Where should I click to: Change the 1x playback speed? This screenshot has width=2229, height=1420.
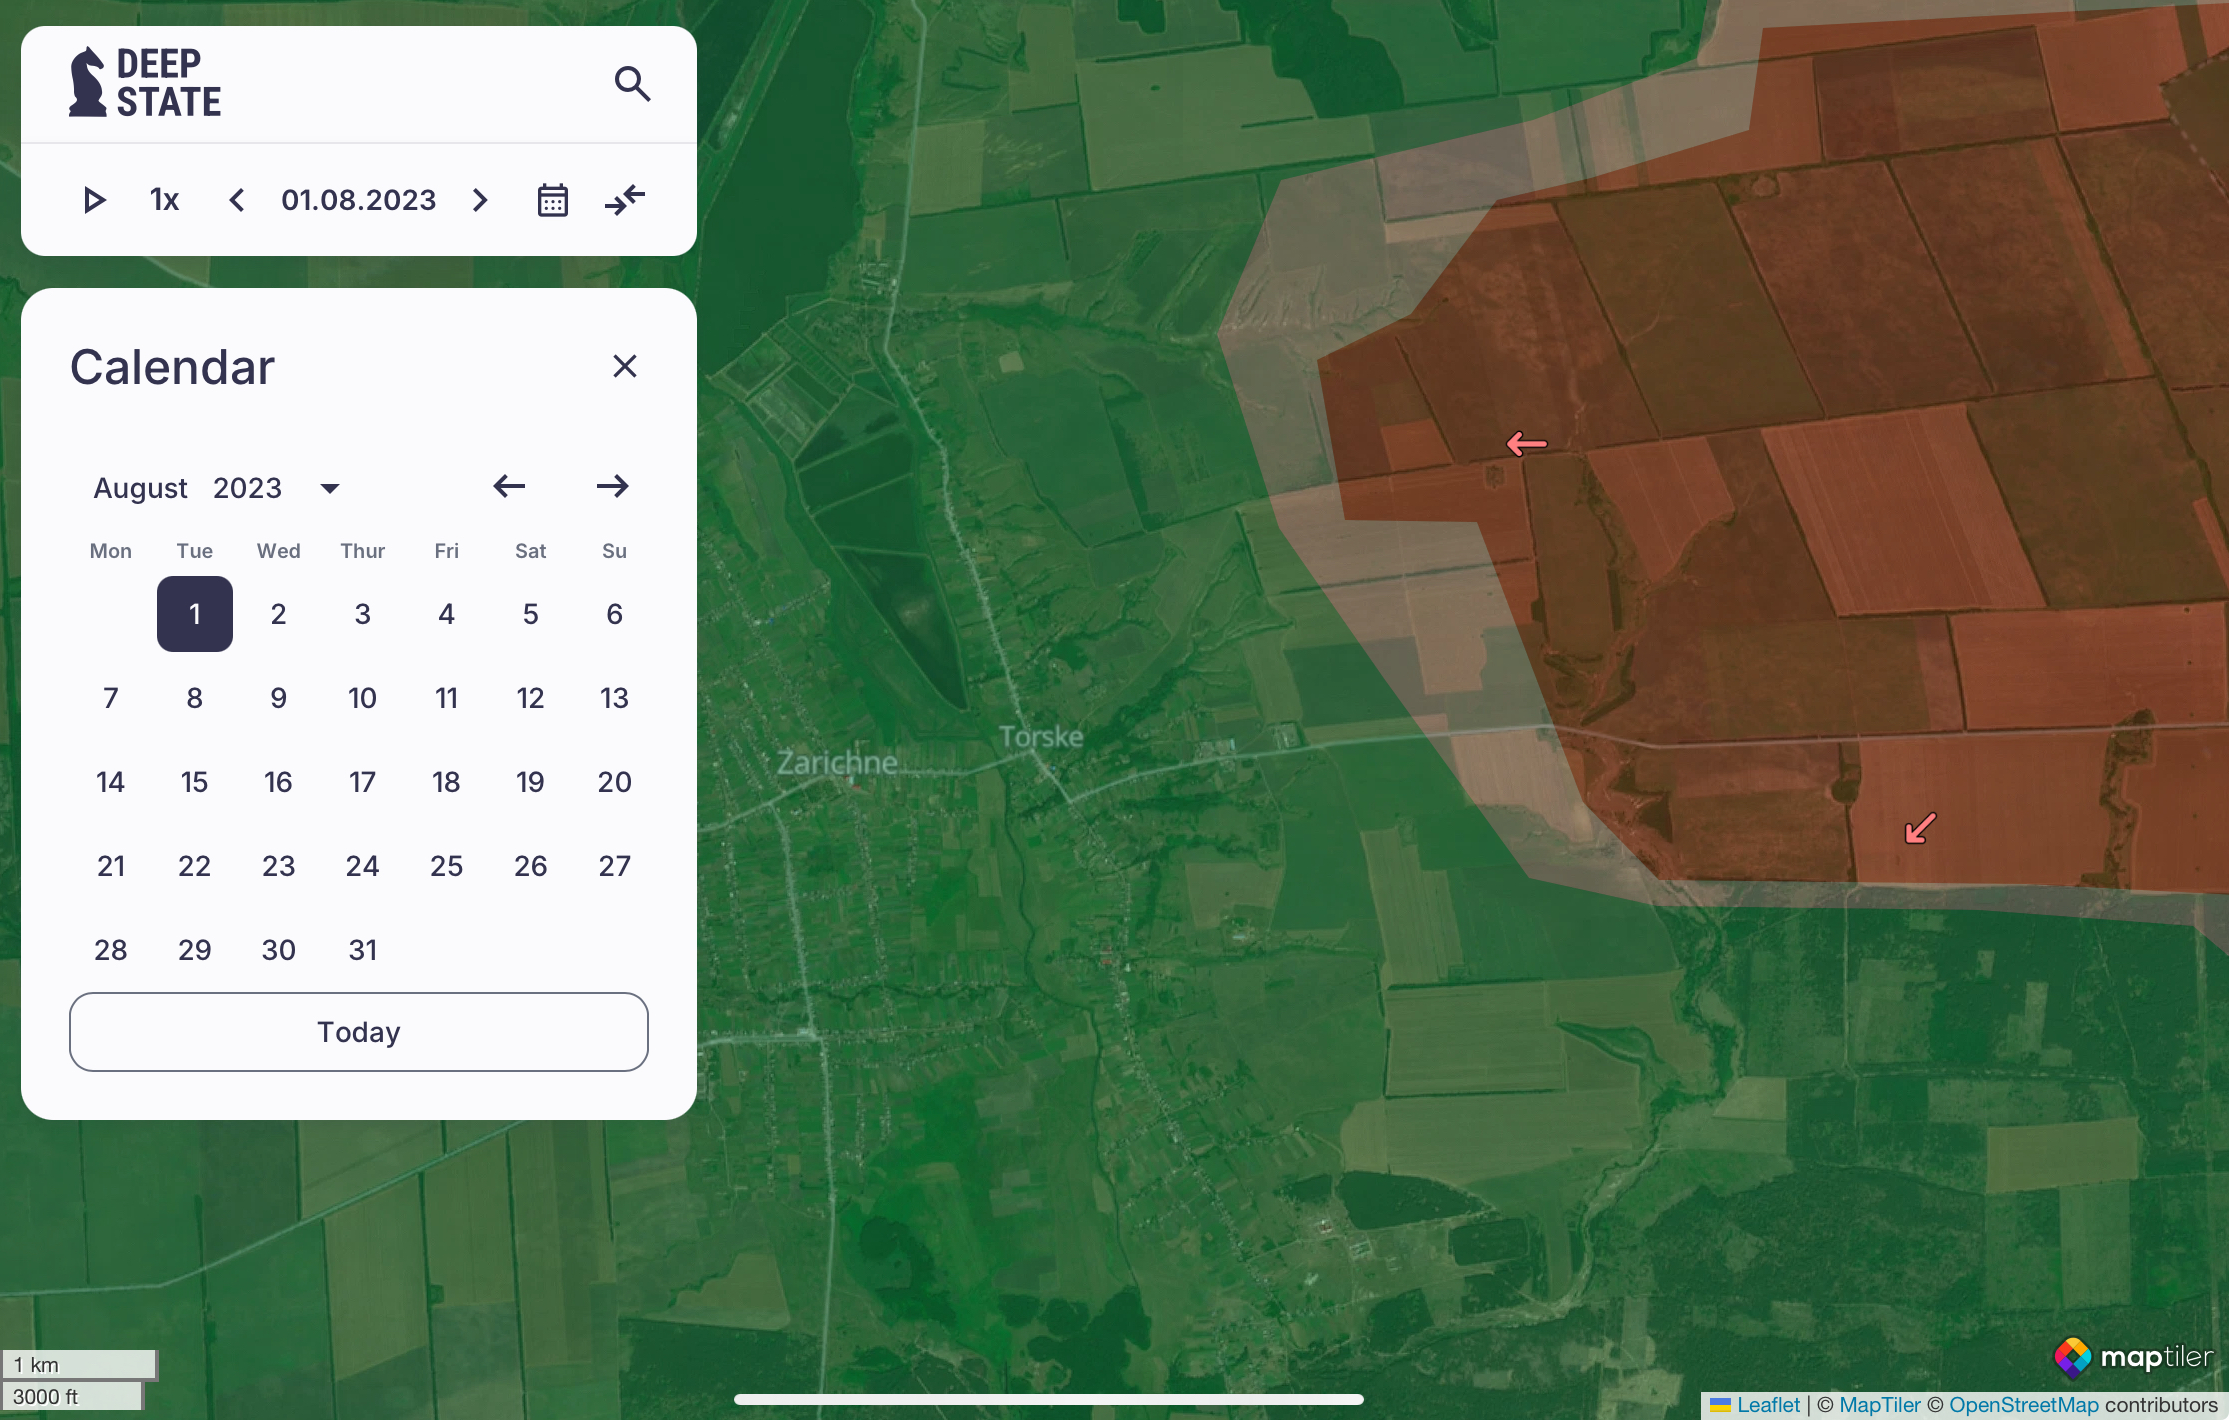(x=164, y=200)
